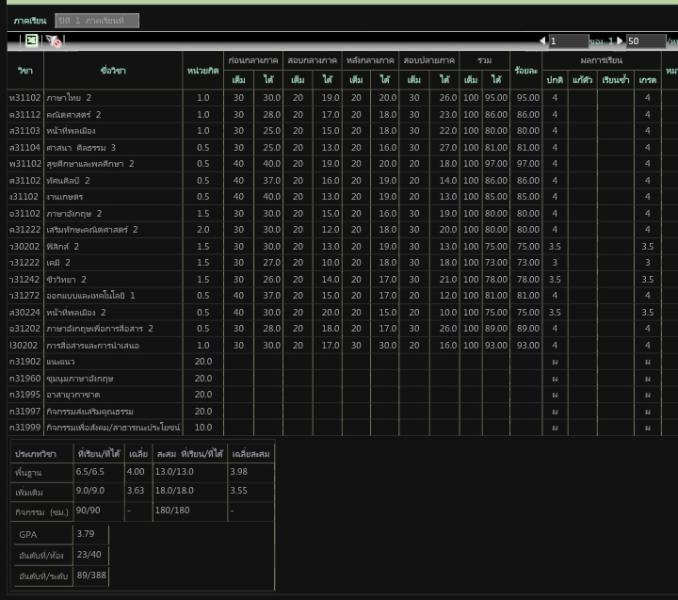678x600 pixels.
Task: Click the page number input showing 1
Action: click(568, 41)
